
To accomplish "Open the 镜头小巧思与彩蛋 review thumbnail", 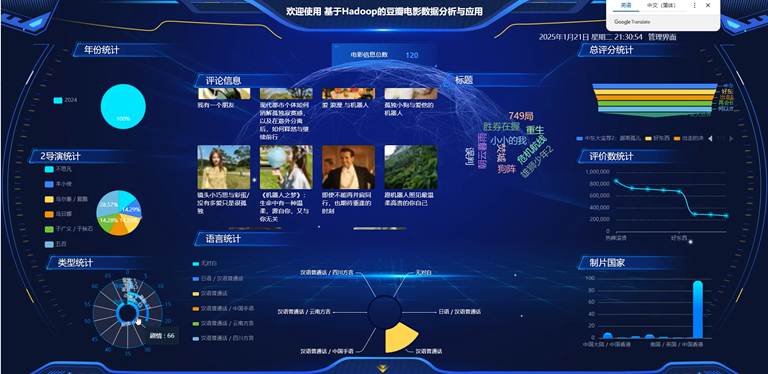I will pos(224,167).
